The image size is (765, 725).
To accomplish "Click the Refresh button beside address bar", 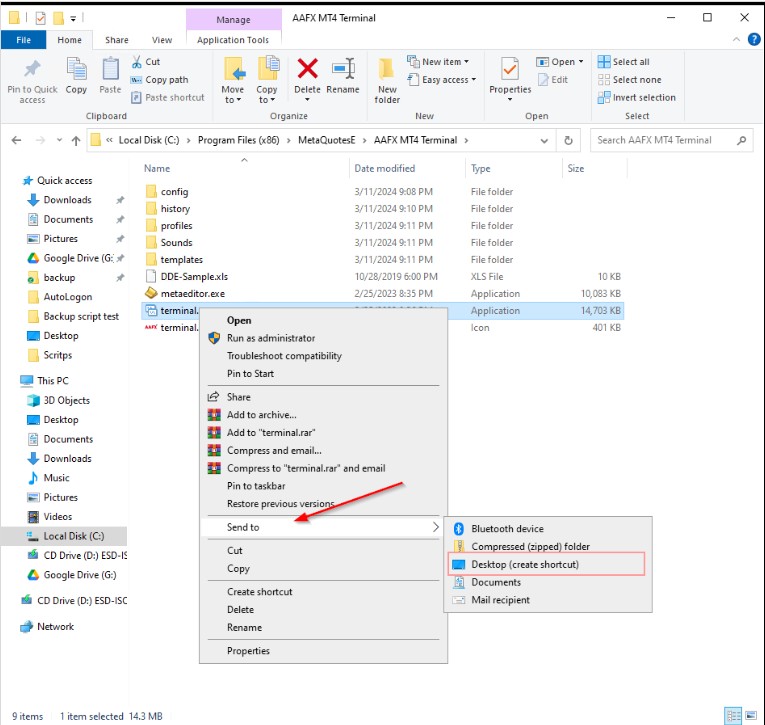I will click(568, 141).
